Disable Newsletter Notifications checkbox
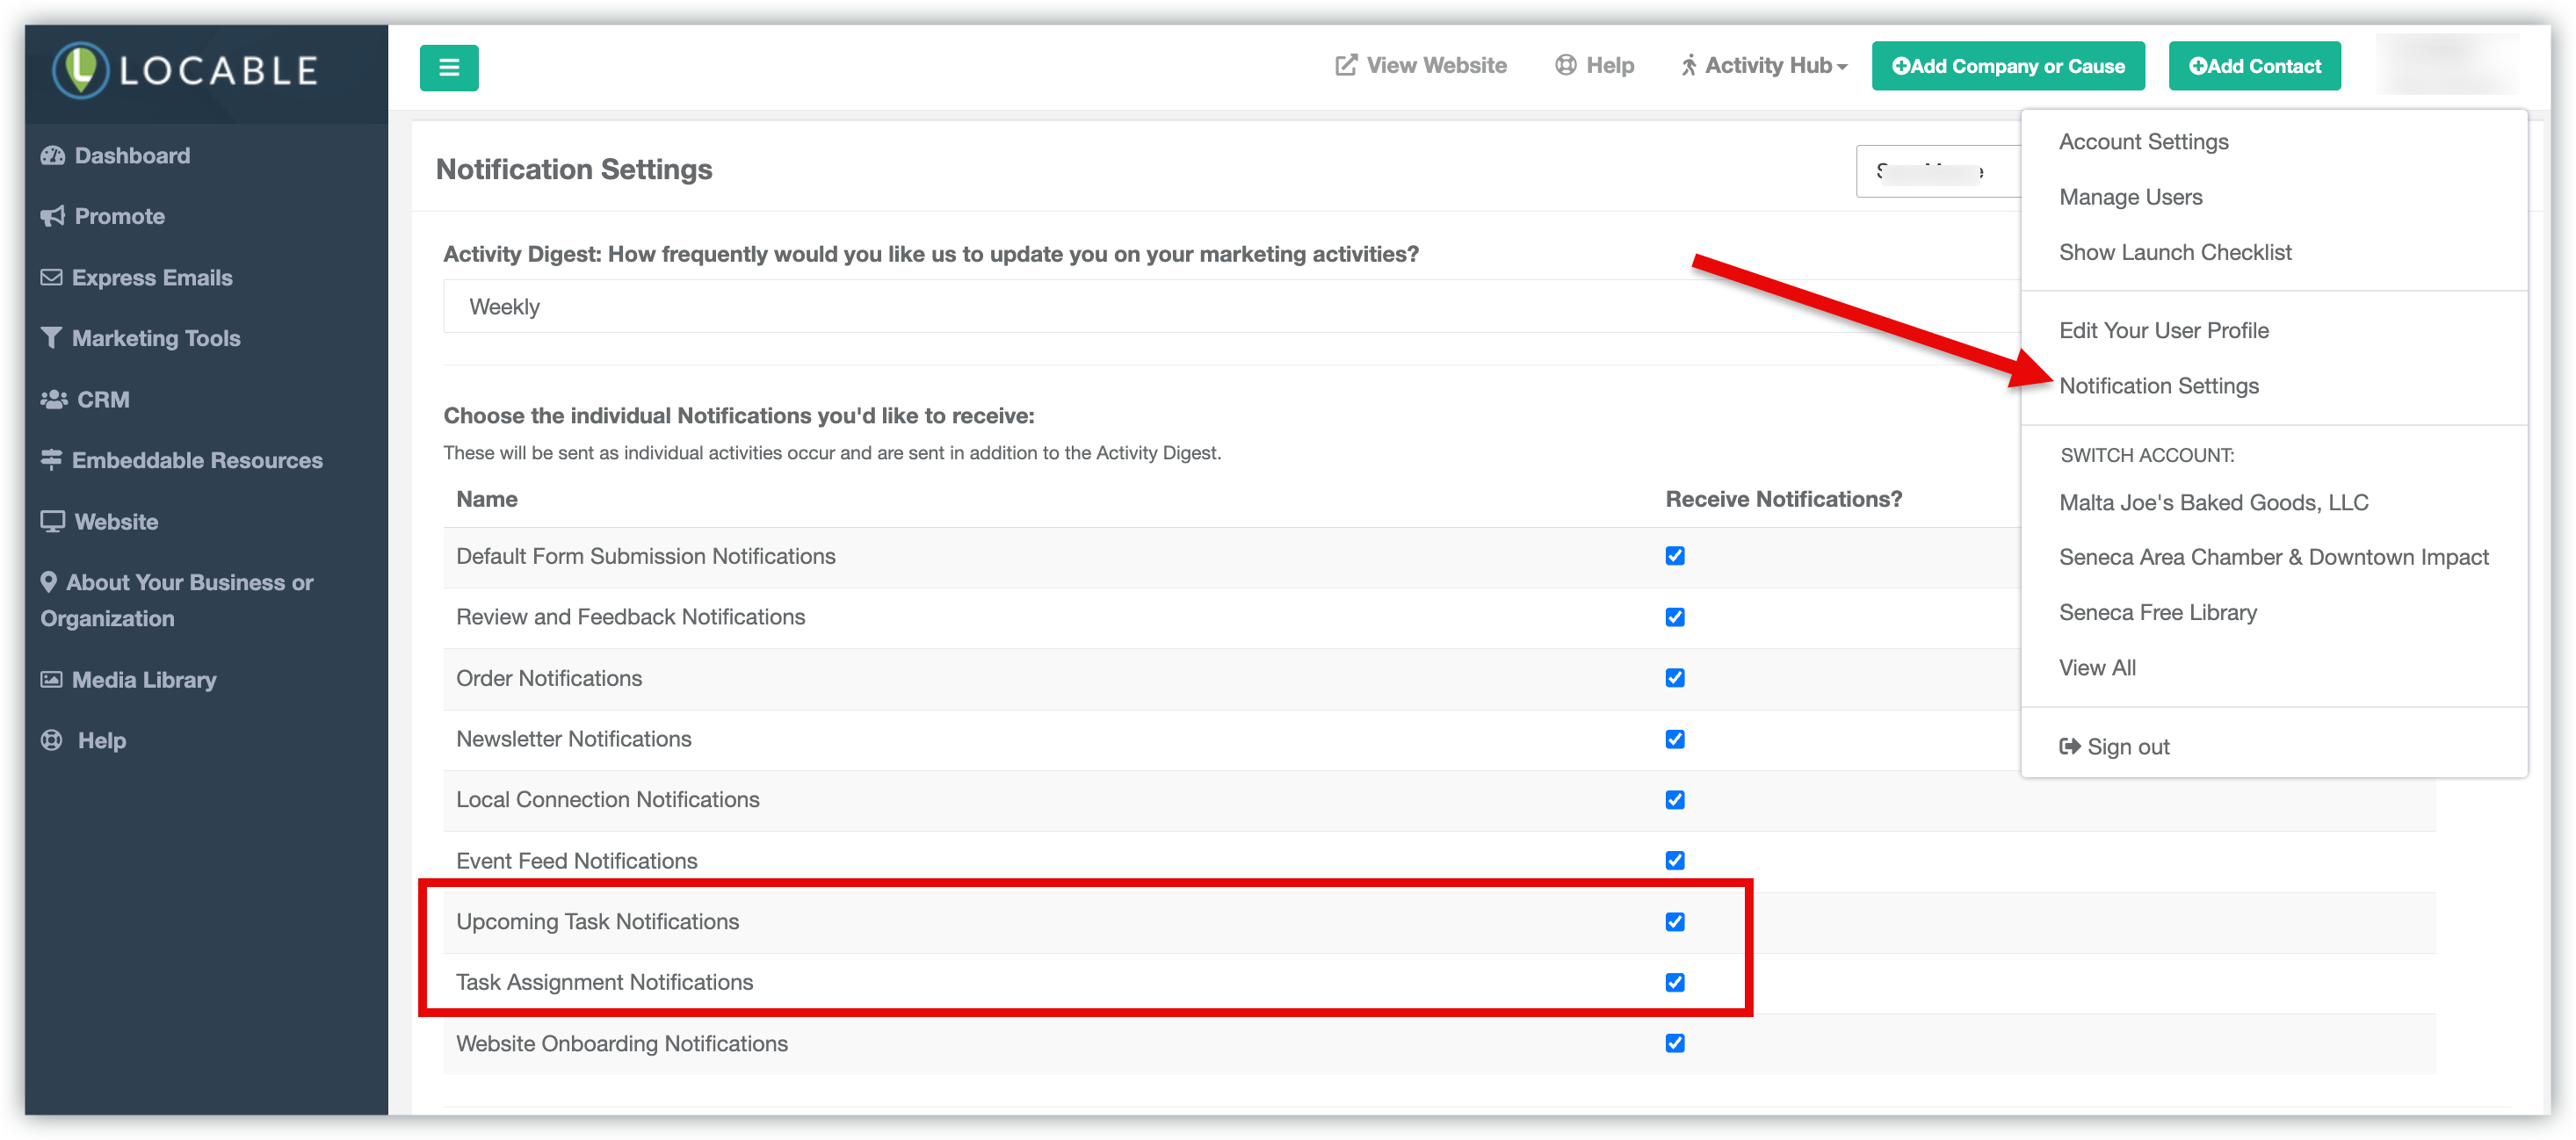This screenshot has width=2576, height=1140. pyautogui.click(x=1675, y=739)
